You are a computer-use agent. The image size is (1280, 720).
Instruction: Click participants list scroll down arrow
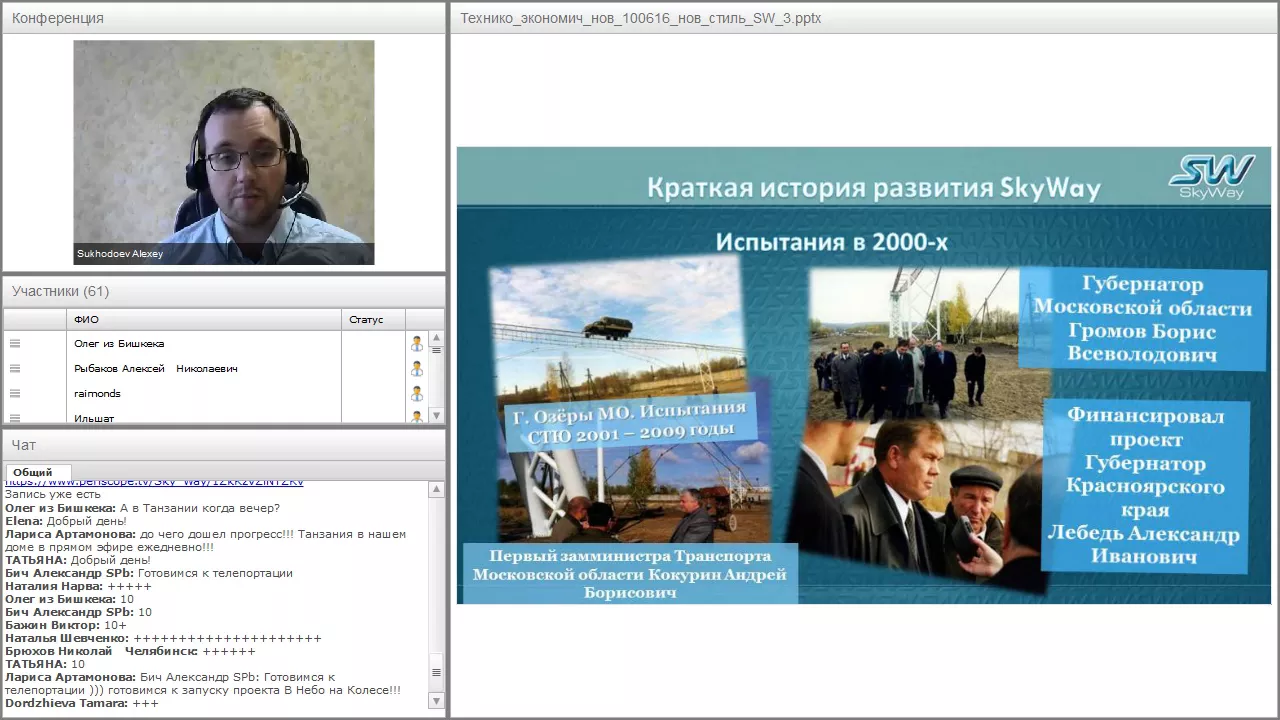coord(436,415)
